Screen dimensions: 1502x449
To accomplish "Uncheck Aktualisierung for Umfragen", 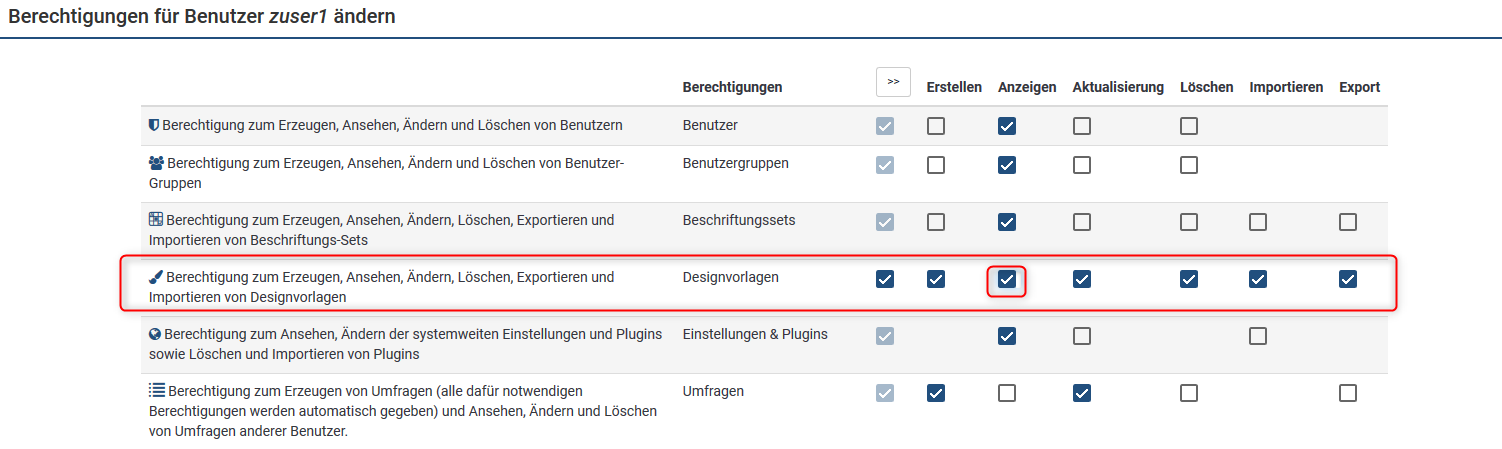I will pos(1082,393).
